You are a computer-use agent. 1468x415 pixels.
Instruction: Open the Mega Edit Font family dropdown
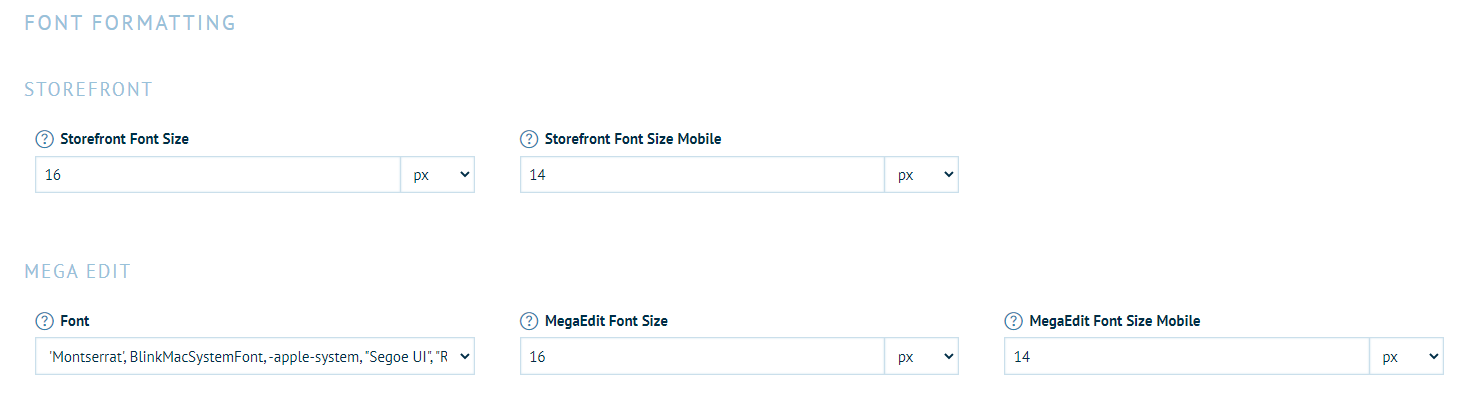255,357
